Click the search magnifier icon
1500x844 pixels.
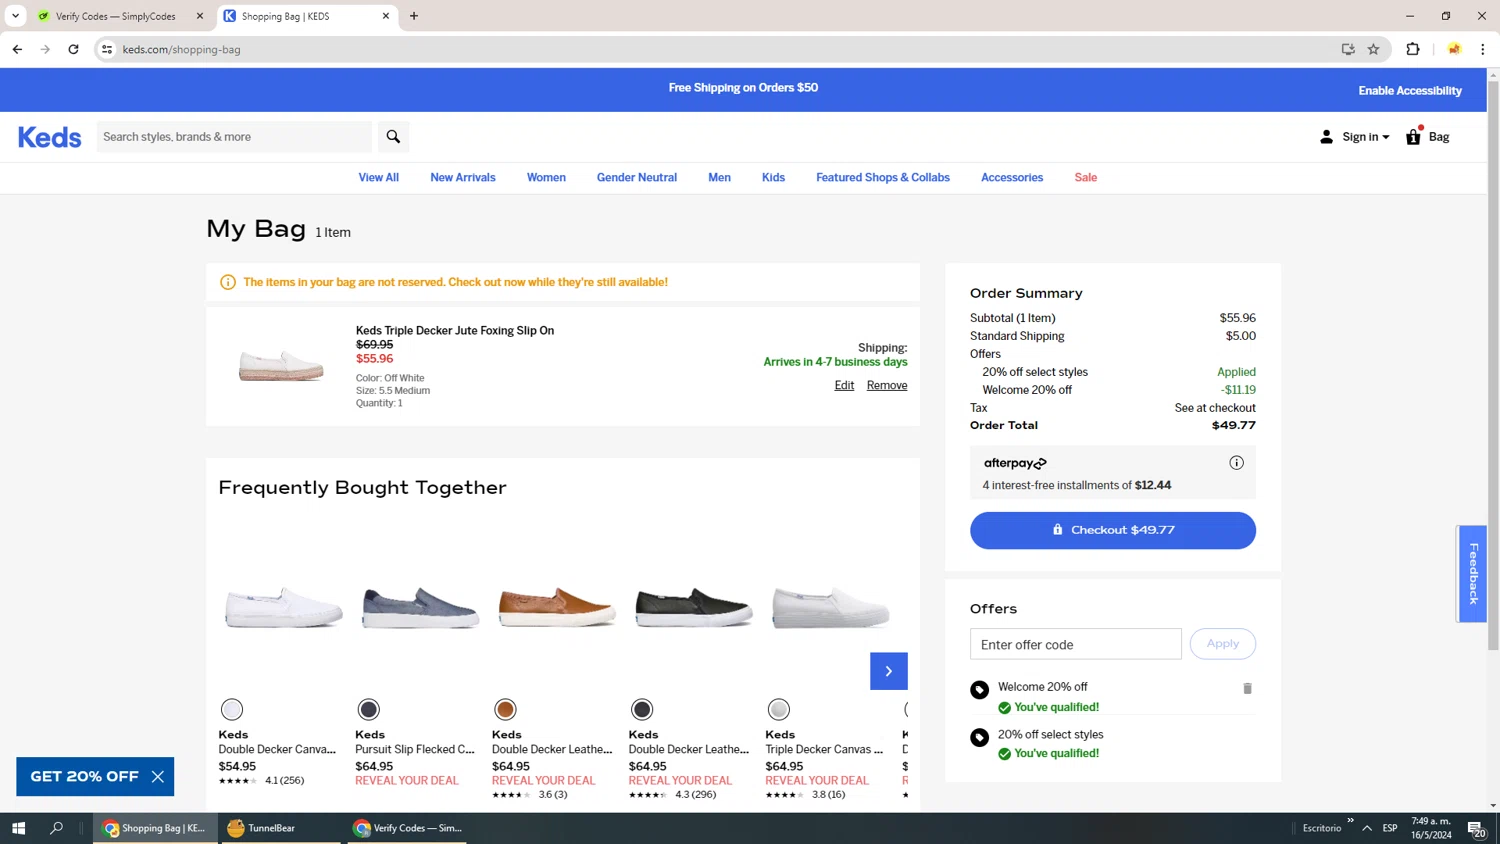pyautogui.click(x=393, y=137)
